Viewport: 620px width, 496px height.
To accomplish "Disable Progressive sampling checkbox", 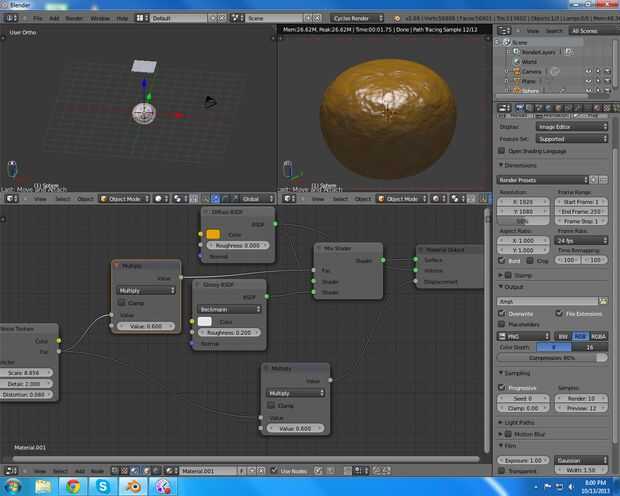I will 503,387.
